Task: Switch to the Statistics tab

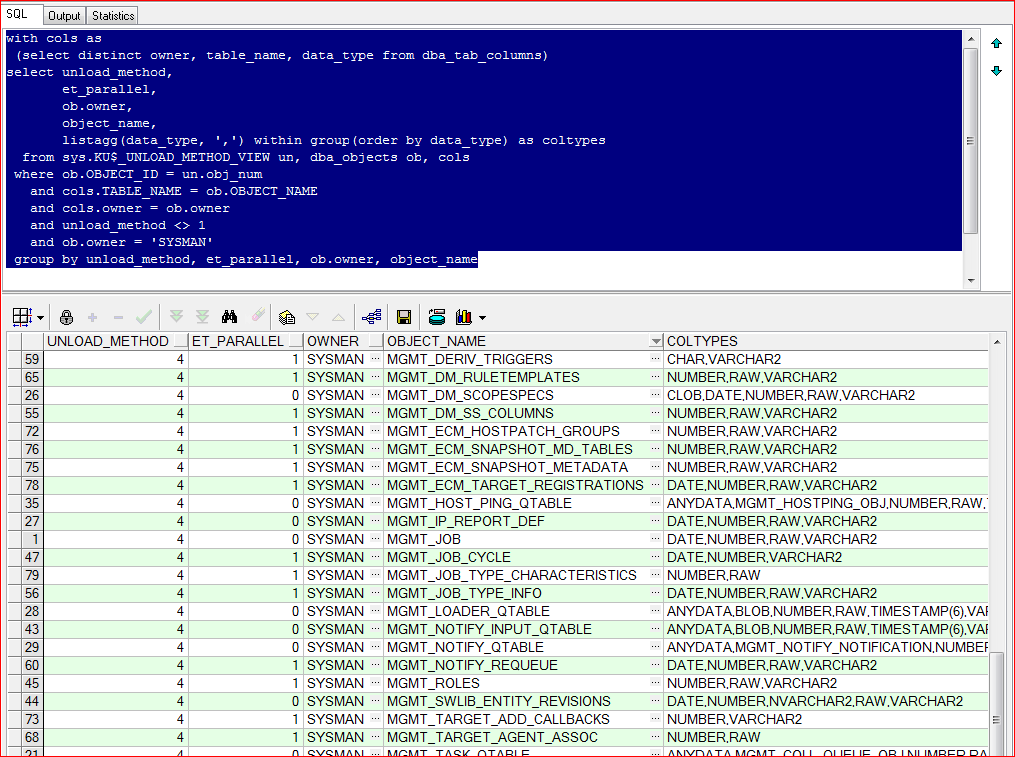Action: [113, 16]
